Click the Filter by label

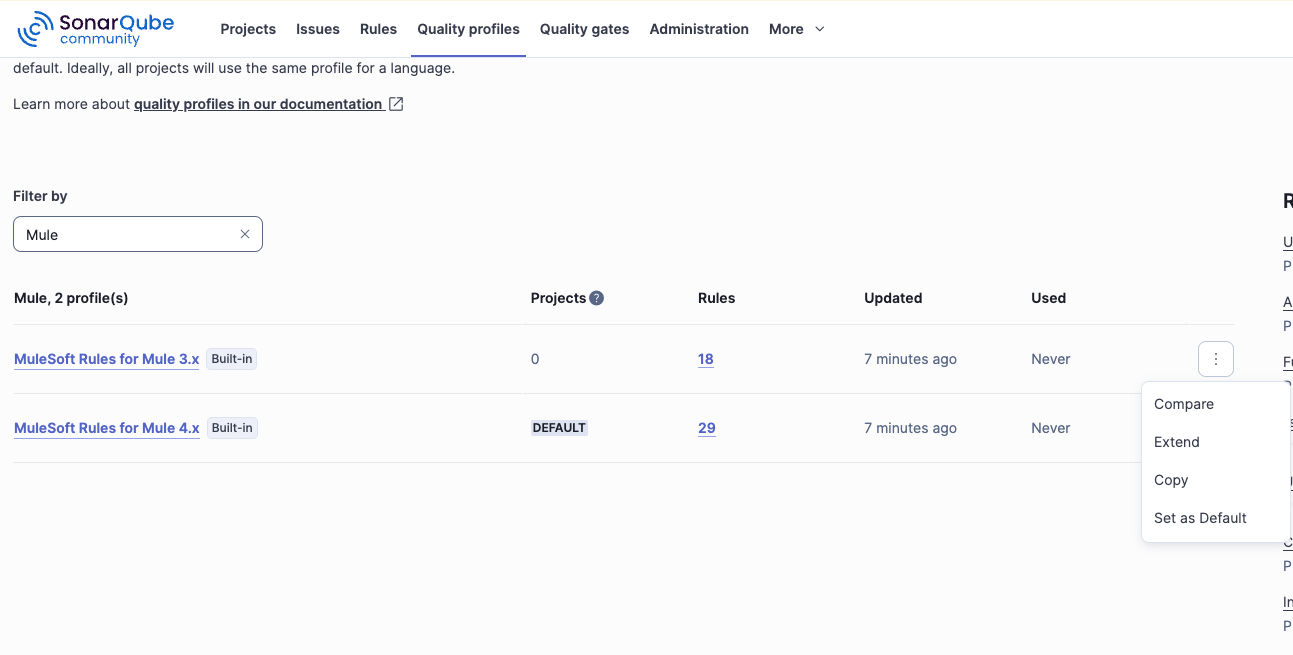[x=40, y=196]
